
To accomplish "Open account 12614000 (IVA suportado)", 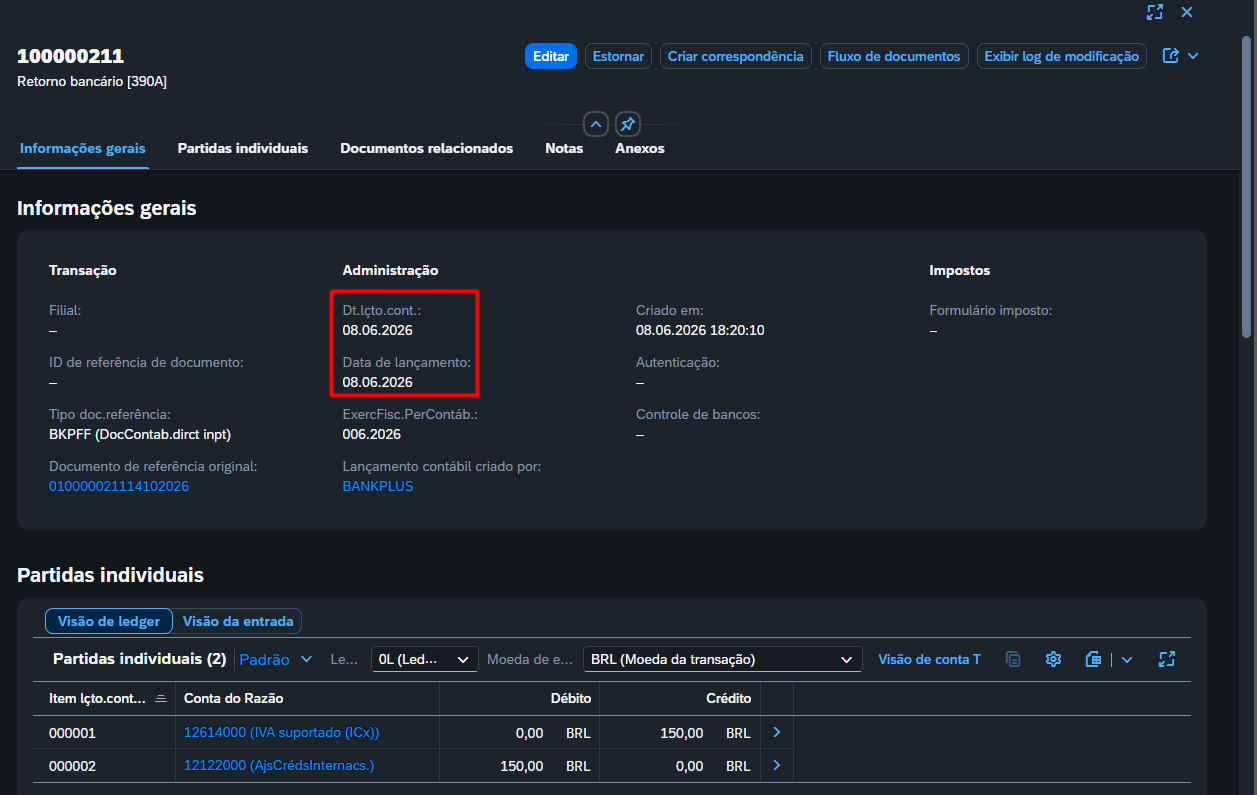I will (282, 733).
